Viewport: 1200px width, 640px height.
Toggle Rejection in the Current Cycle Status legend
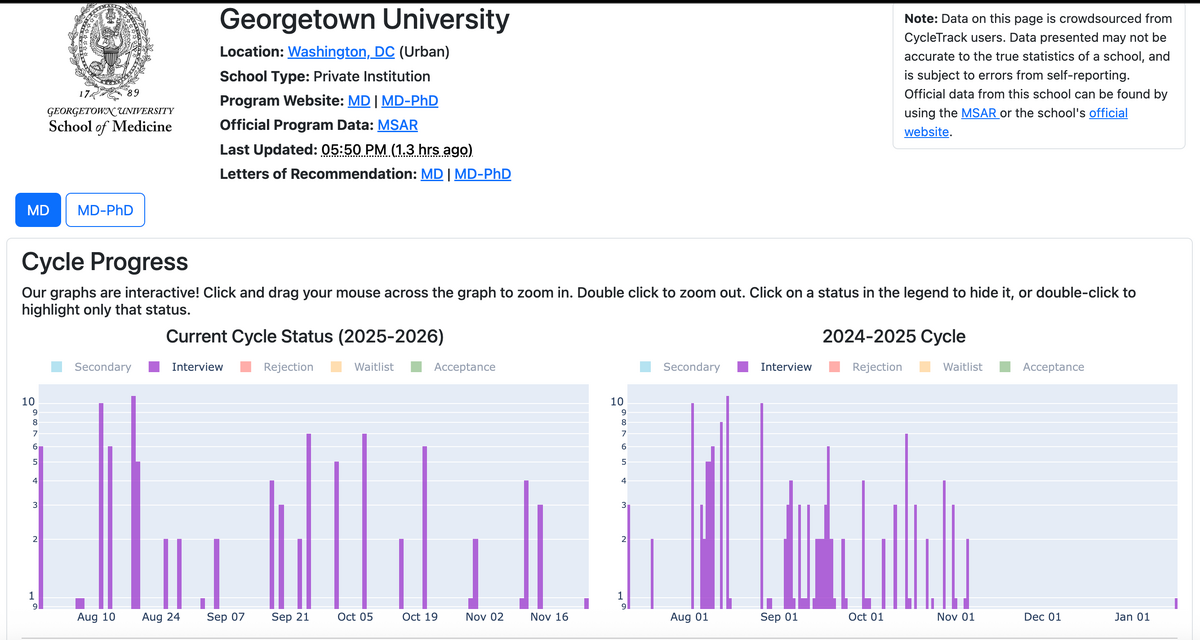[x=277, y=367]
